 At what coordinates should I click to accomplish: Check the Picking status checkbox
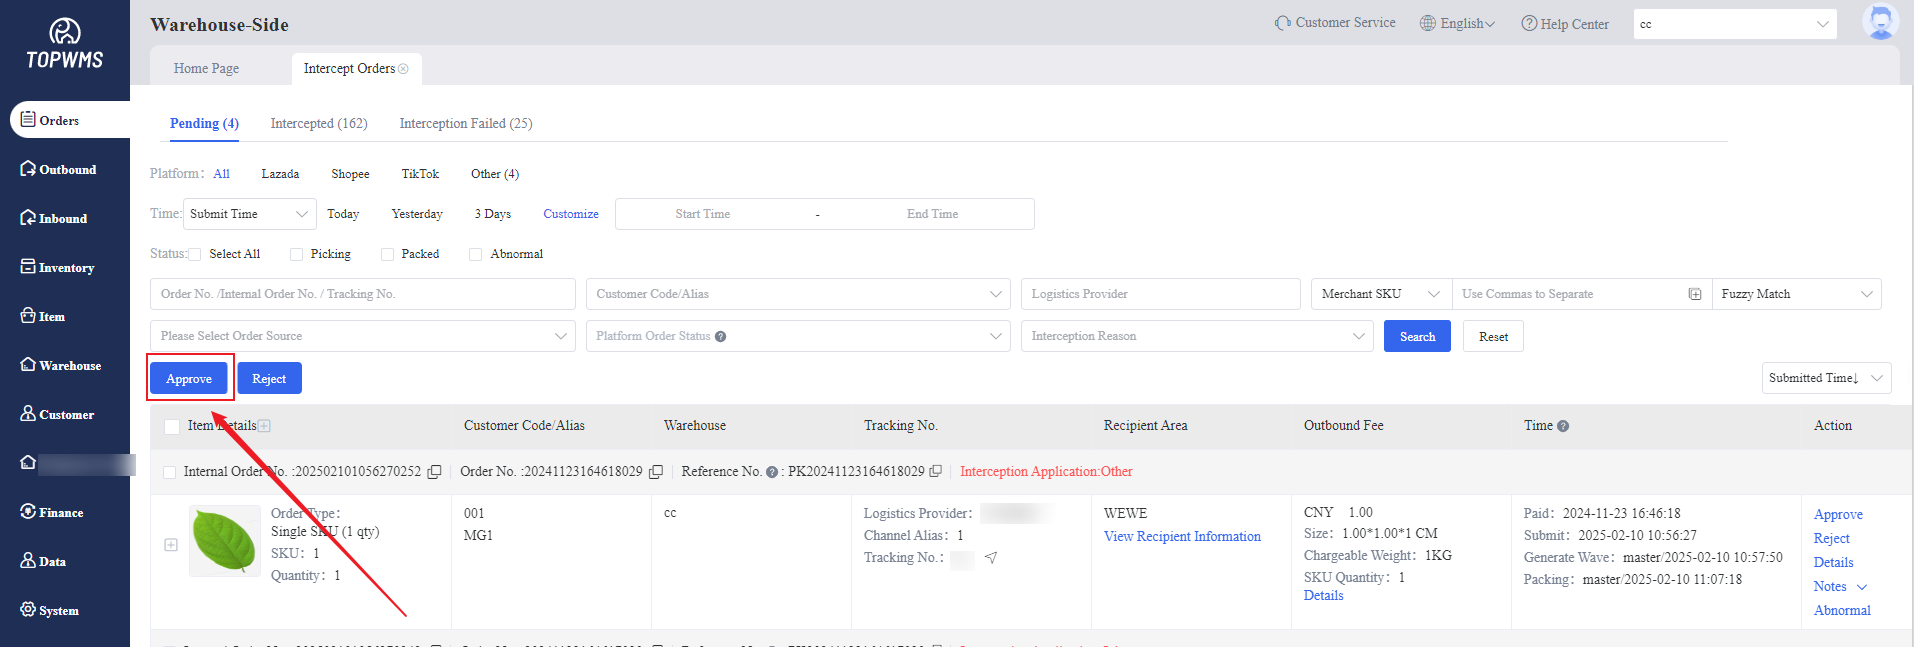[297, 255]
